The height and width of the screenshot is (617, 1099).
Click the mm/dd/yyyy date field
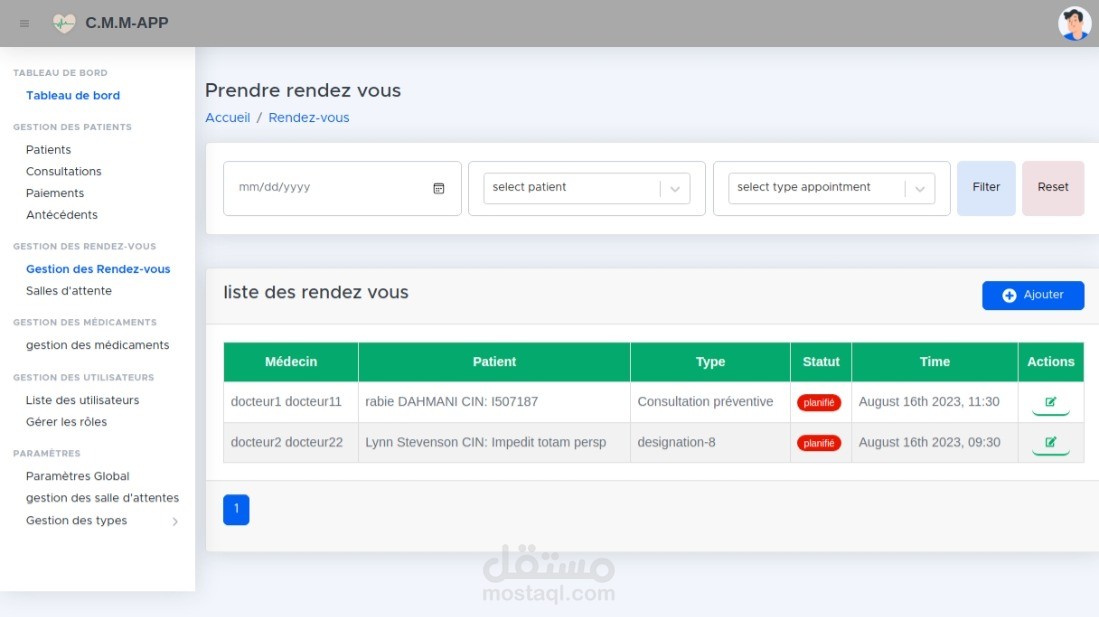342,188
